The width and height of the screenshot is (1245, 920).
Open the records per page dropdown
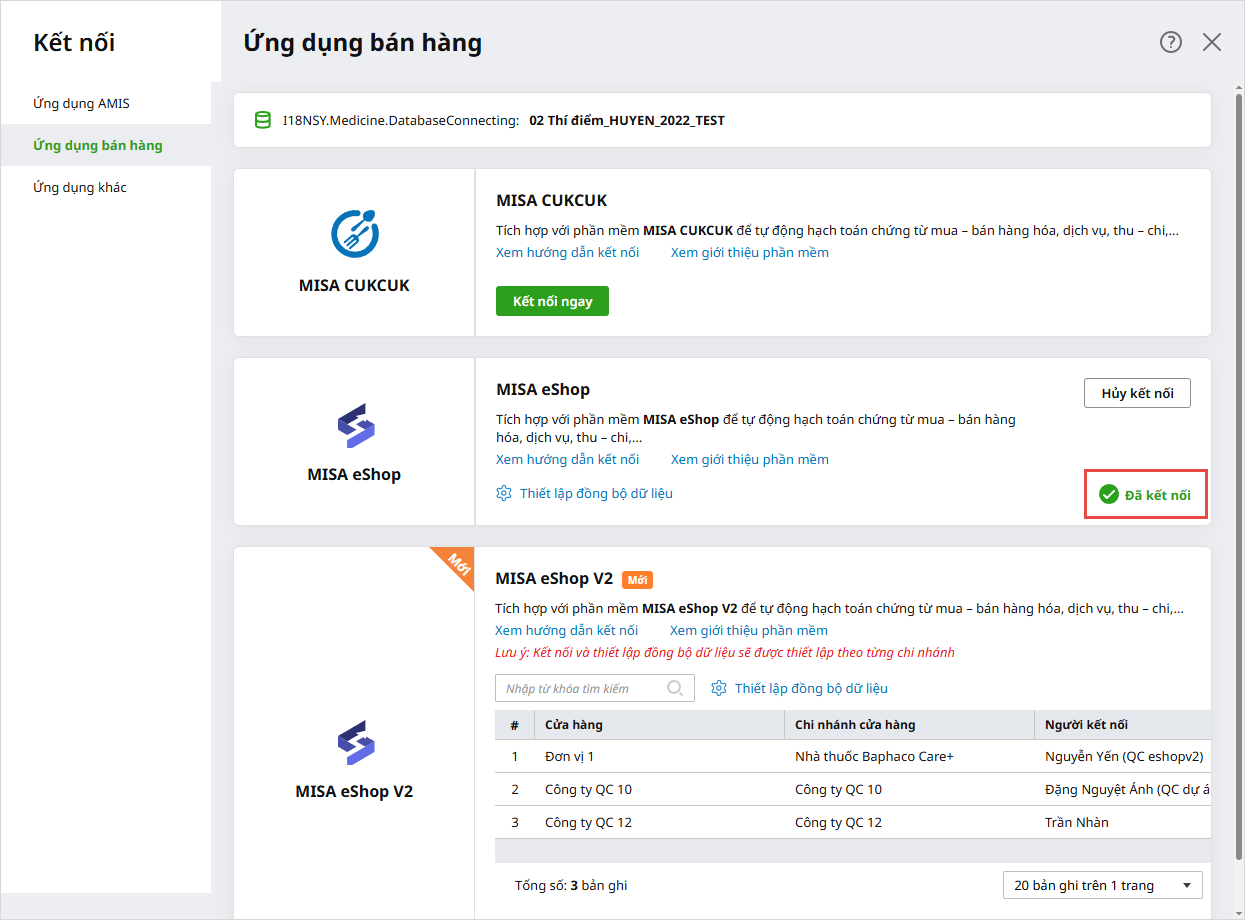click(x=1102, y=885)
